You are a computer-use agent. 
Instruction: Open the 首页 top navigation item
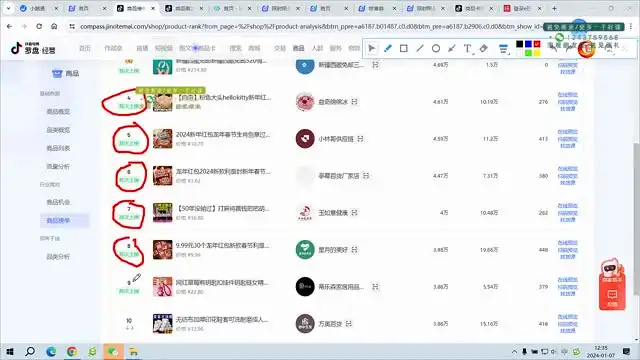[85, 48]
